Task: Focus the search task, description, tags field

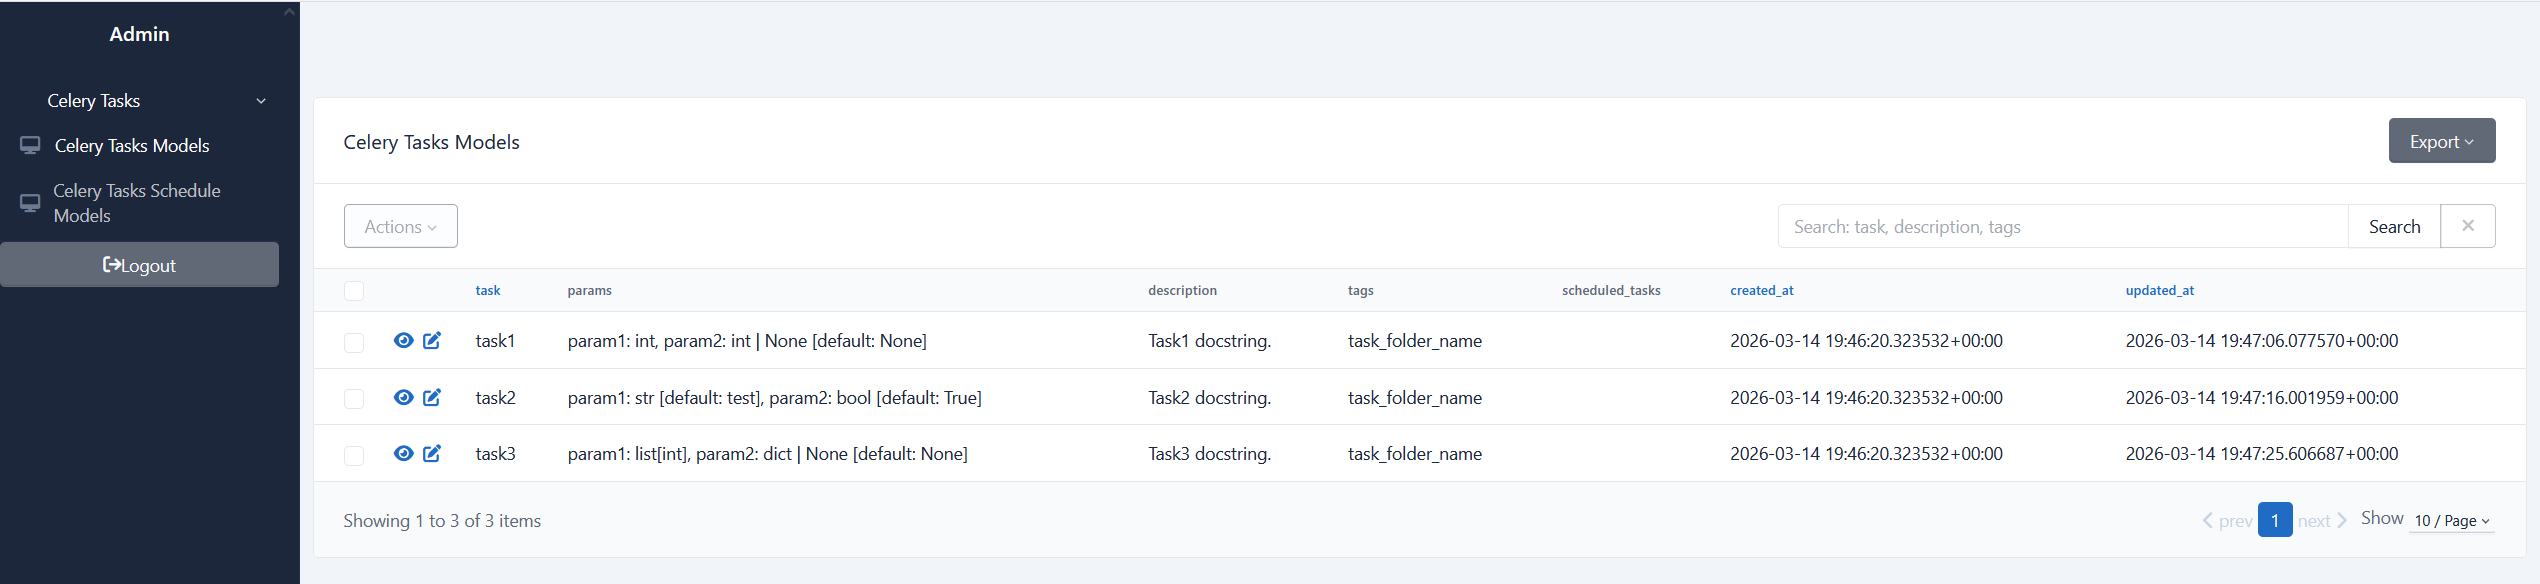Action: tap(2062, 226)
